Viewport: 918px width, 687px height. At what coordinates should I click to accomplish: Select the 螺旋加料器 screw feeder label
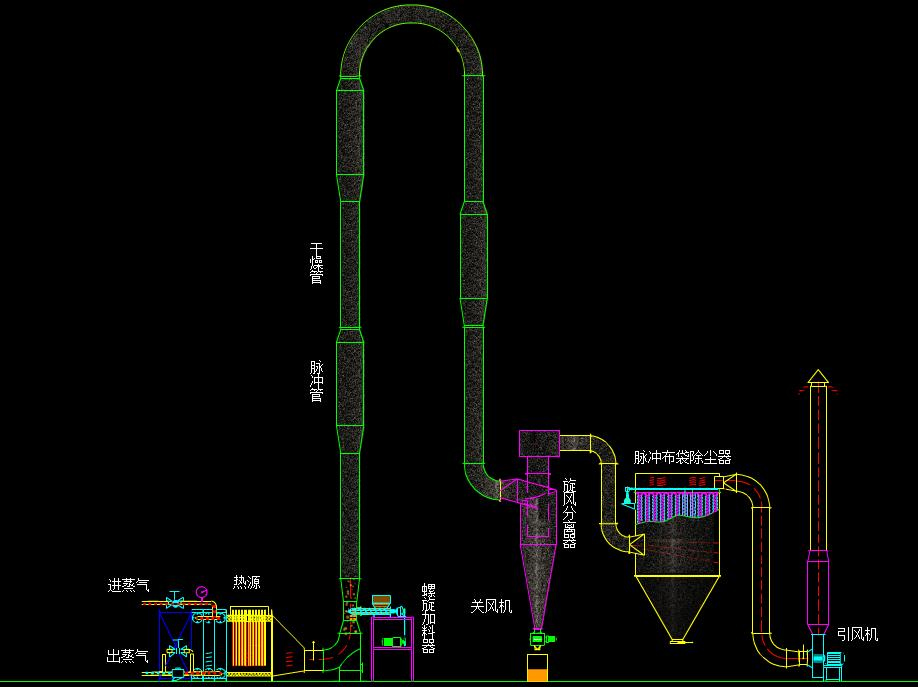(428, 617)
